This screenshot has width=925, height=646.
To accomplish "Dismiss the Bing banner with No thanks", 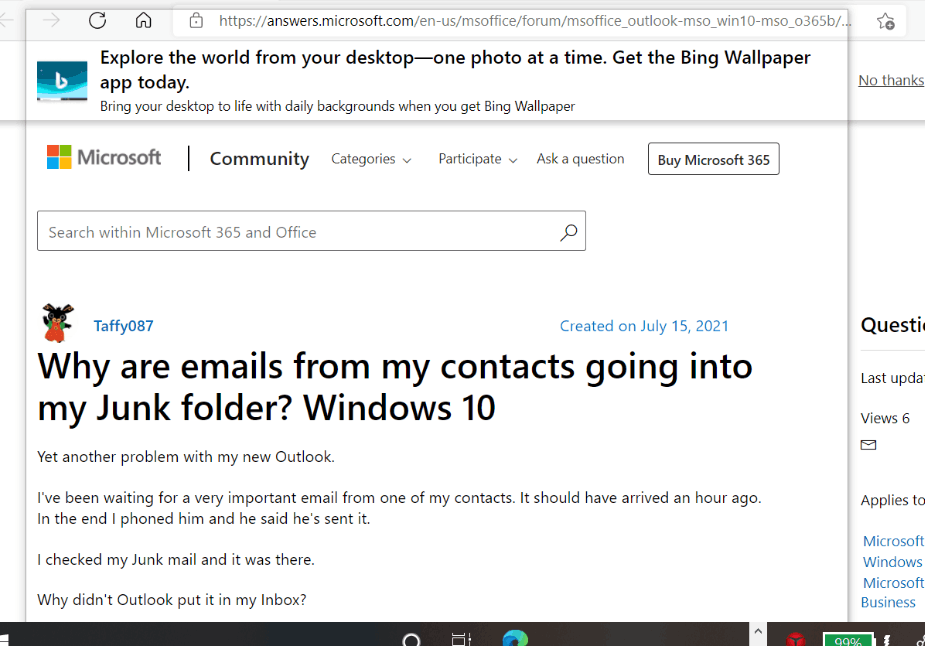I will coord(891,80).
